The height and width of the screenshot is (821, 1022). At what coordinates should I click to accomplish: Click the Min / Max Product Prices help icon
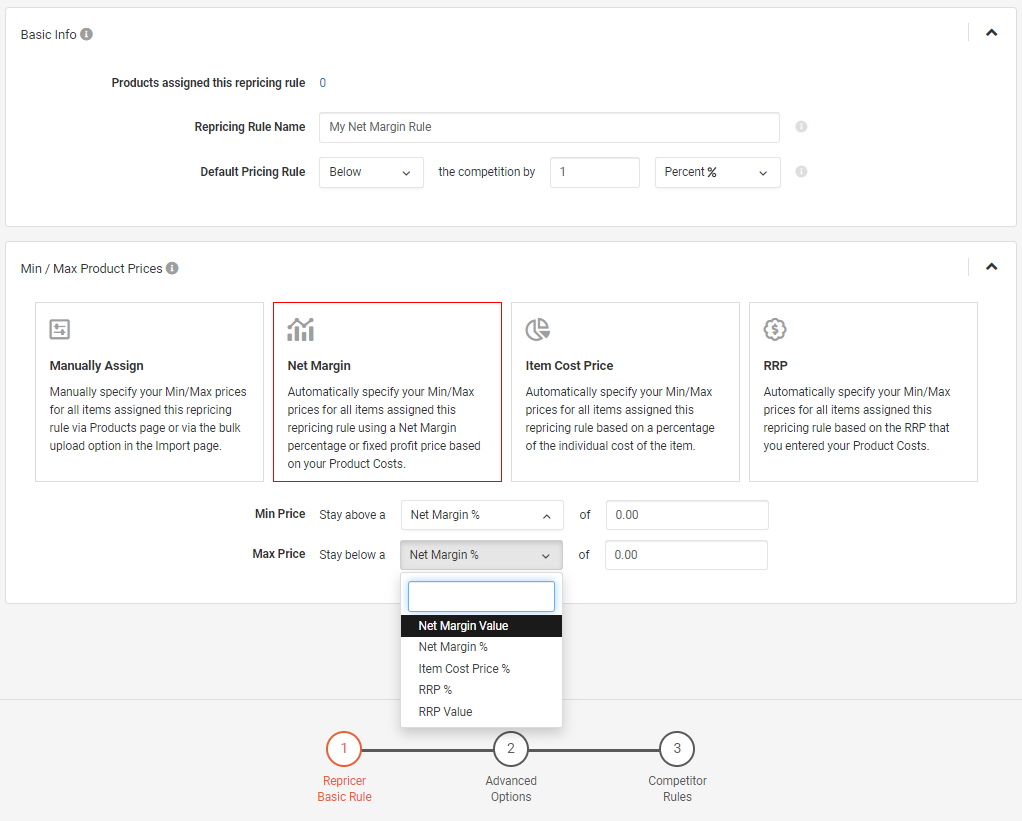click(172, 268)
